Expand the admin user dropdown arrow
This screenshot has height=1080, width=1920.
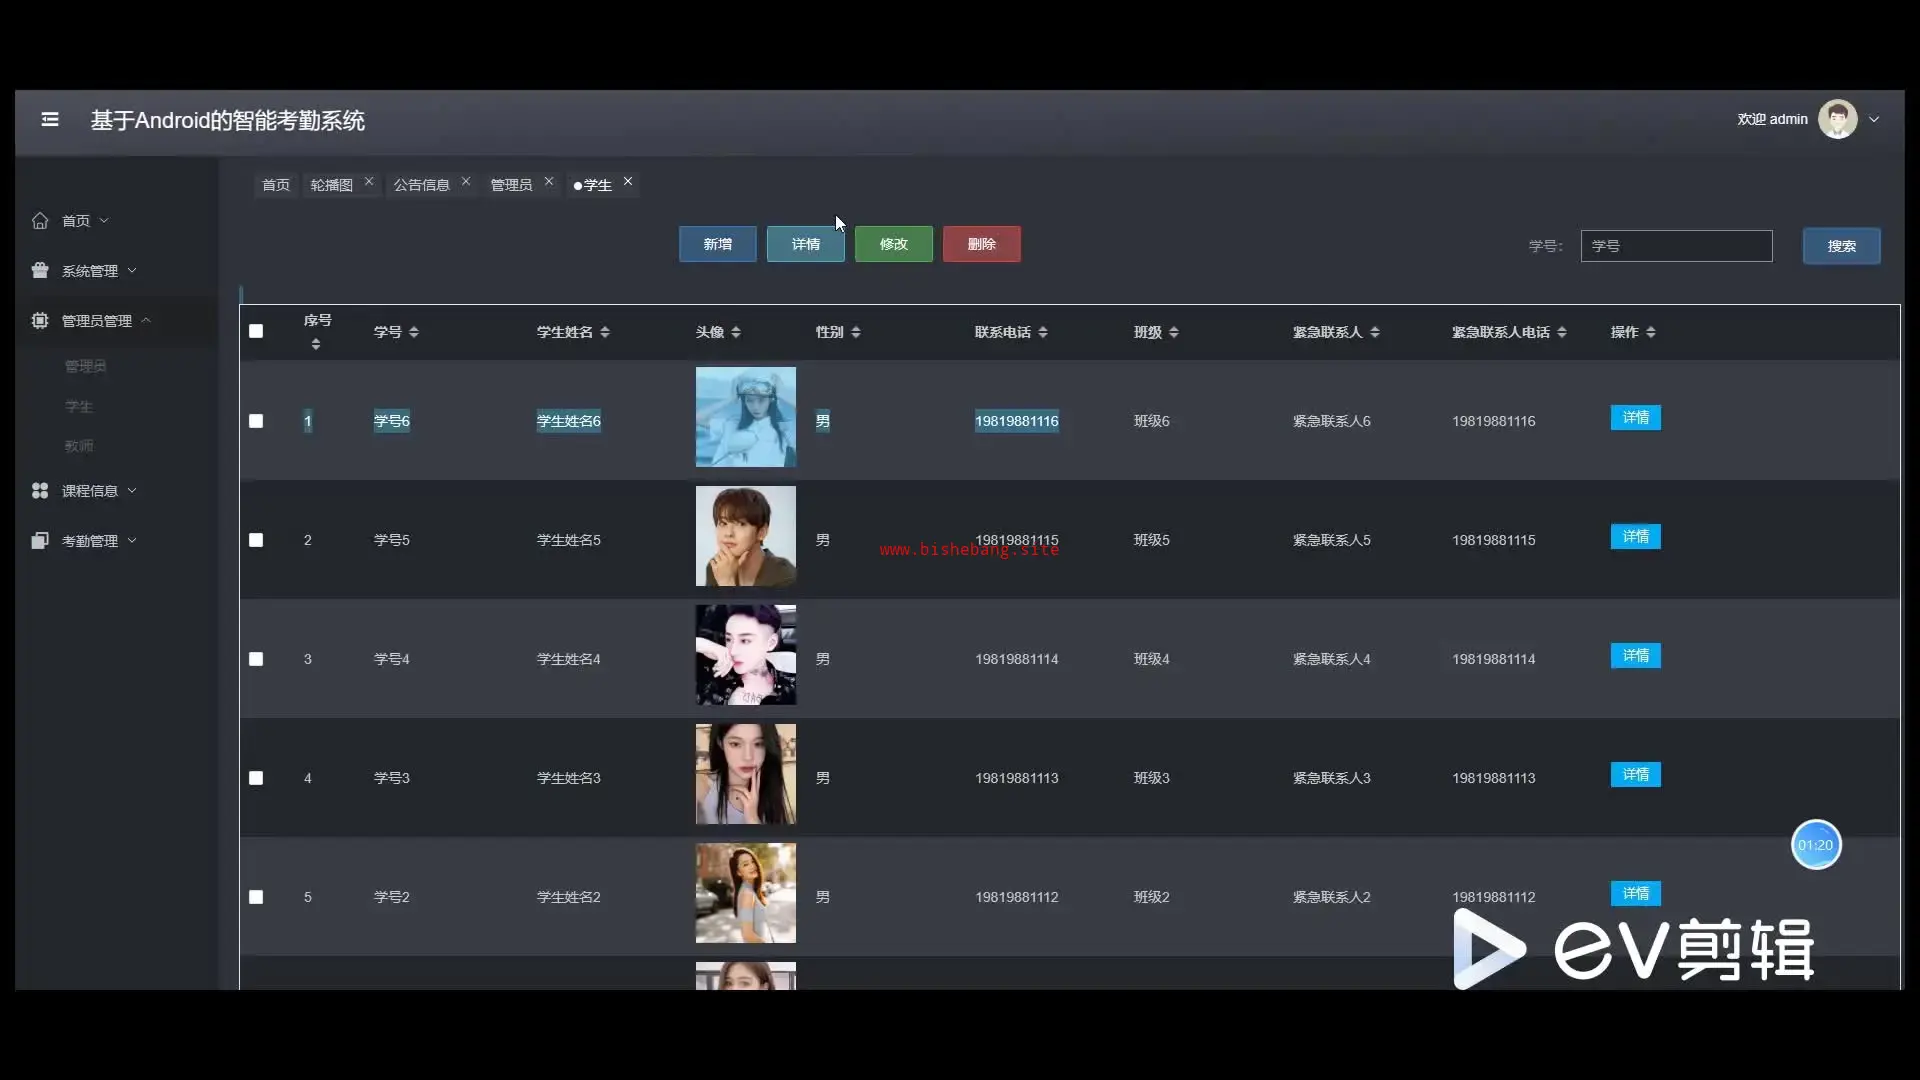[x=1874, y=119]
